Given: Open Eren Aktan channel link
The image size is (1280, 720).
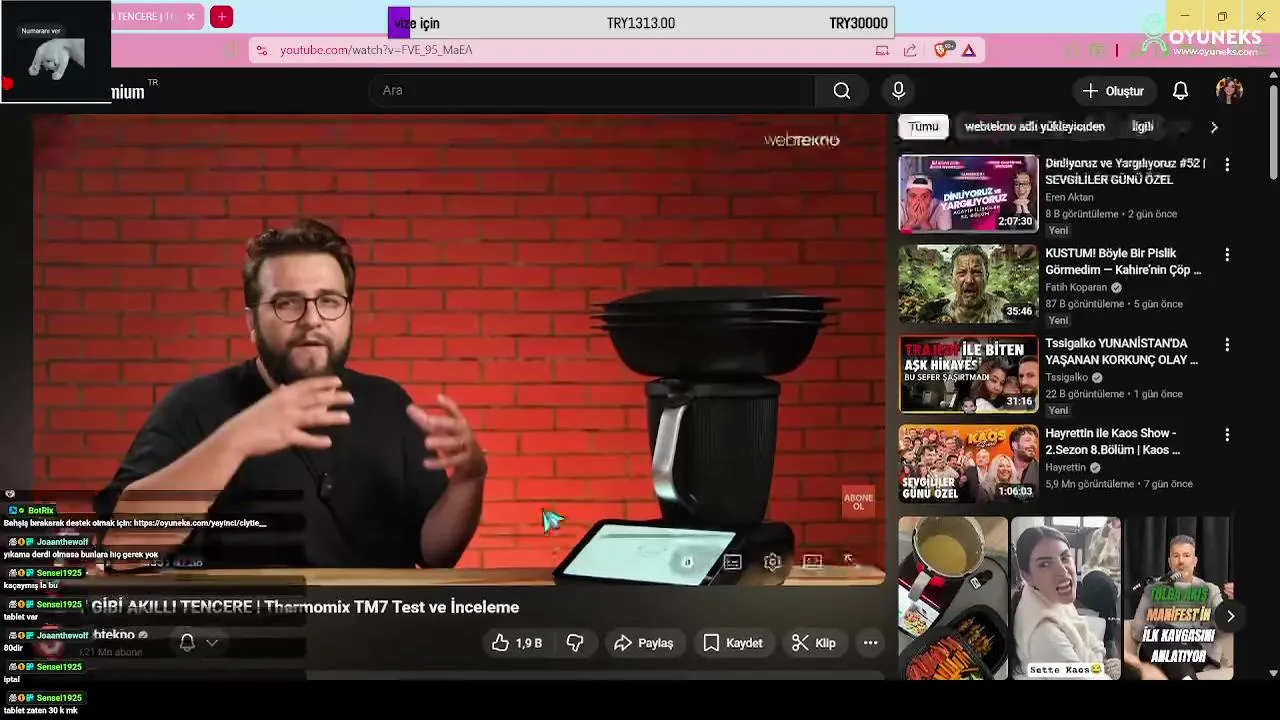Looking at the screenshot, I should tap(1069, 197).
